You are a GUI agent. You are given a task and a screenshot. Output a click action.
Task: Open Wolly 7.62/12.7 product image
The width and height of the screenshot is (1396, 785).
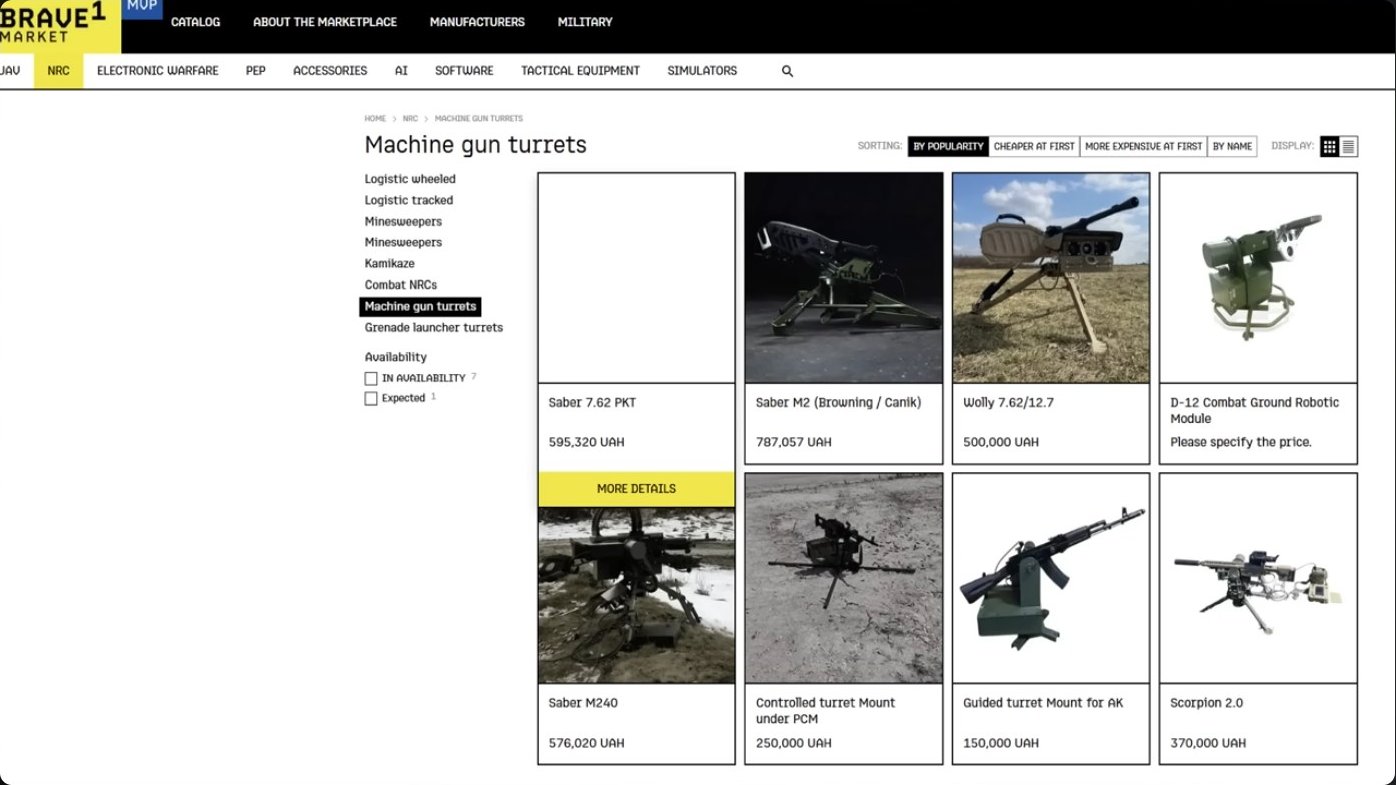(x=1051, y=278)
